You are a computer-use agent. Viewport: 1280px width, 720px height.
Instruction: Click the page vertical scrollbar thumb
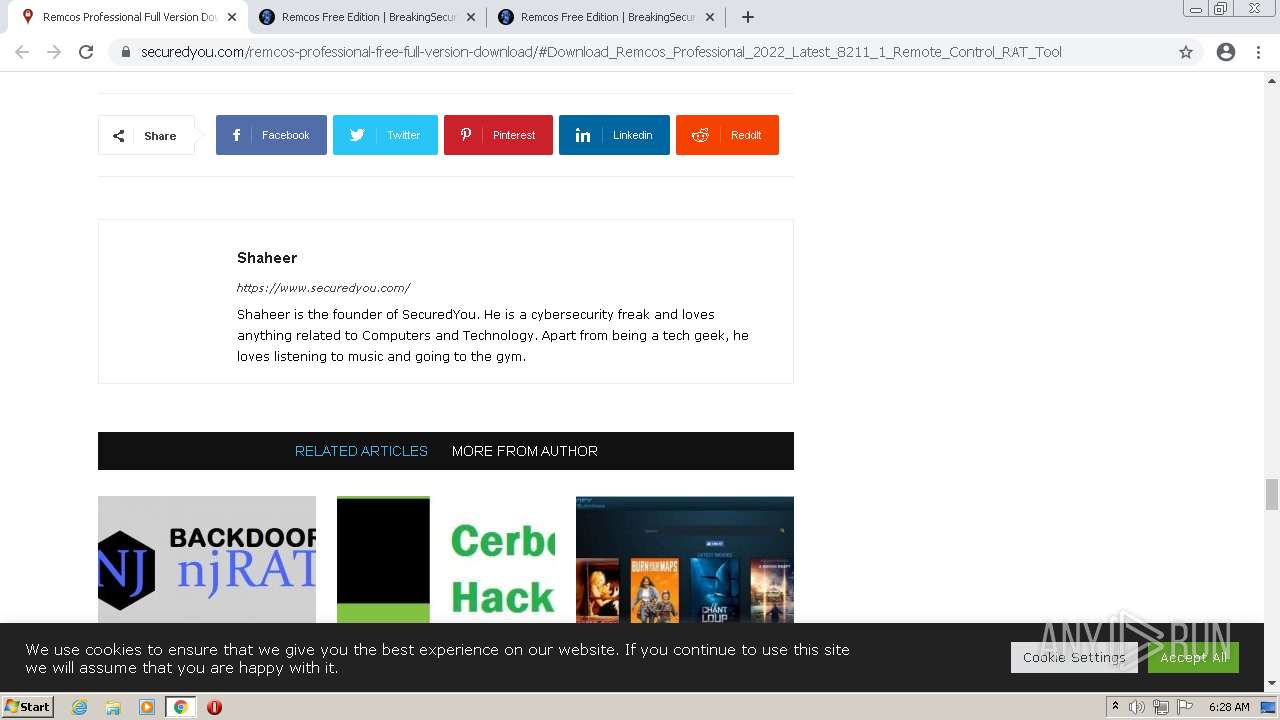(x=1272, y=494)
